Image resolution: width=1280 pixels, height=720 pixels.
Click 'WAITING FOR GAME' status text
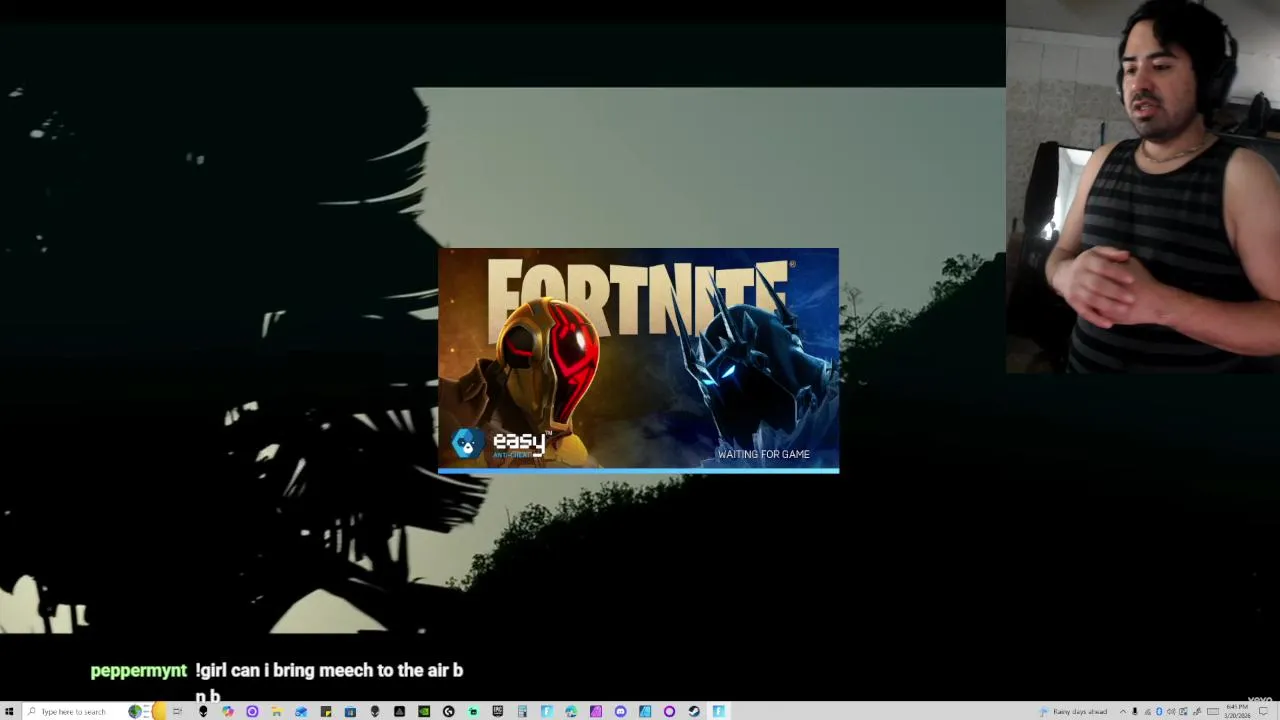(763, 454)
